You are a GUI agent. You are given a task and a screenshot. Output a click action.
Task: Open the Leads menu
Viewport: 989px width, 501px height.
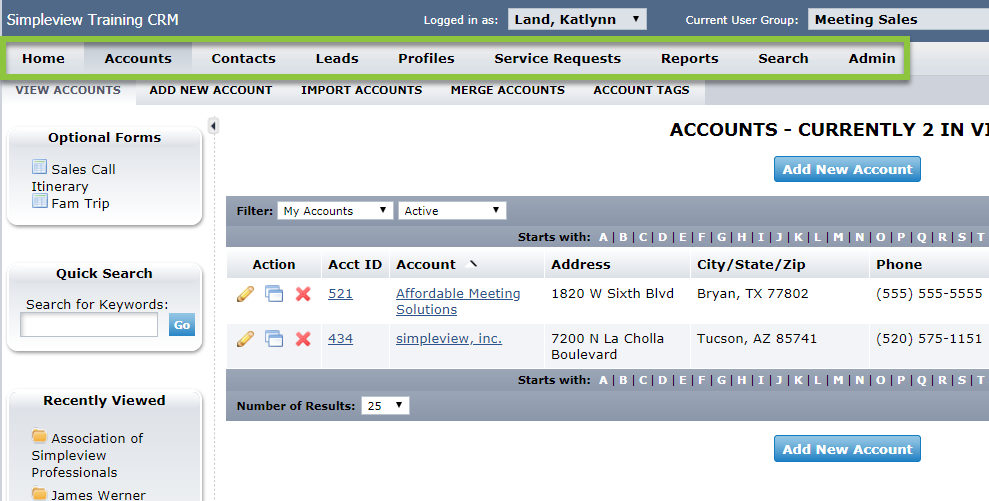click(x=337, y=59)
